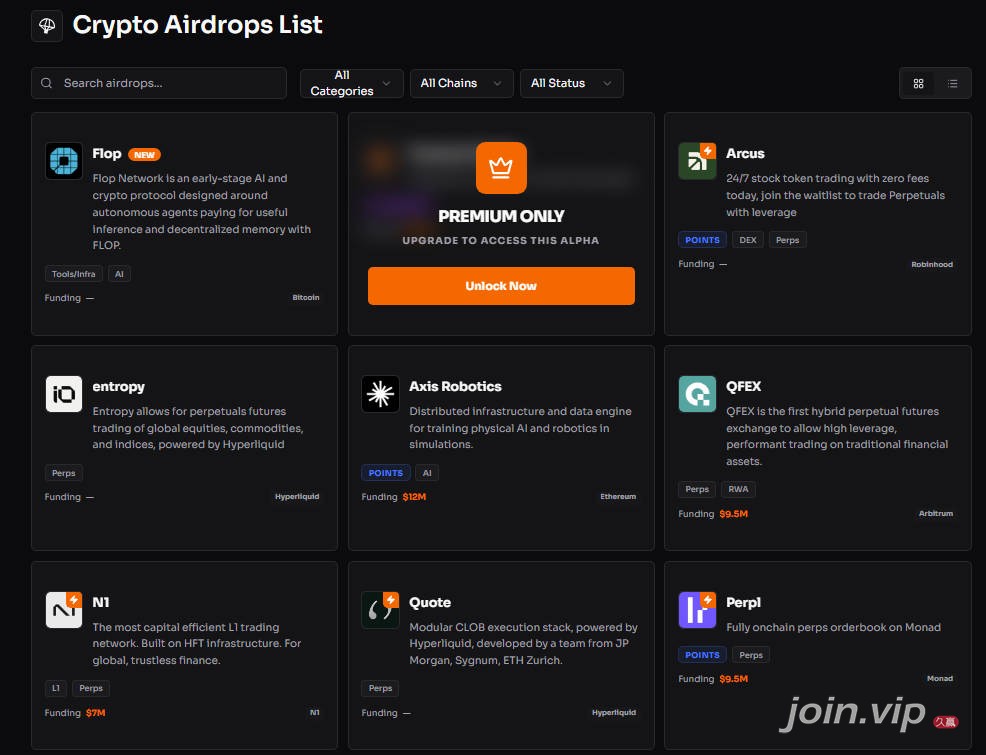Select the Perps tag on N1 card
Image resolution: width=986 pixels, height=755 pixels.
(91, 688)
